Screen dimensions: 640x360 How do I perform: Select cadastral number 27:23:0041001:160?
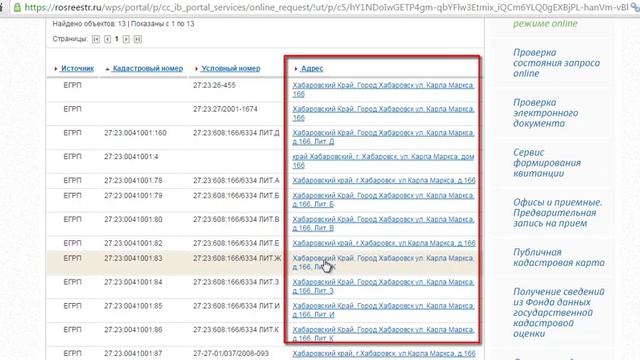135,133
